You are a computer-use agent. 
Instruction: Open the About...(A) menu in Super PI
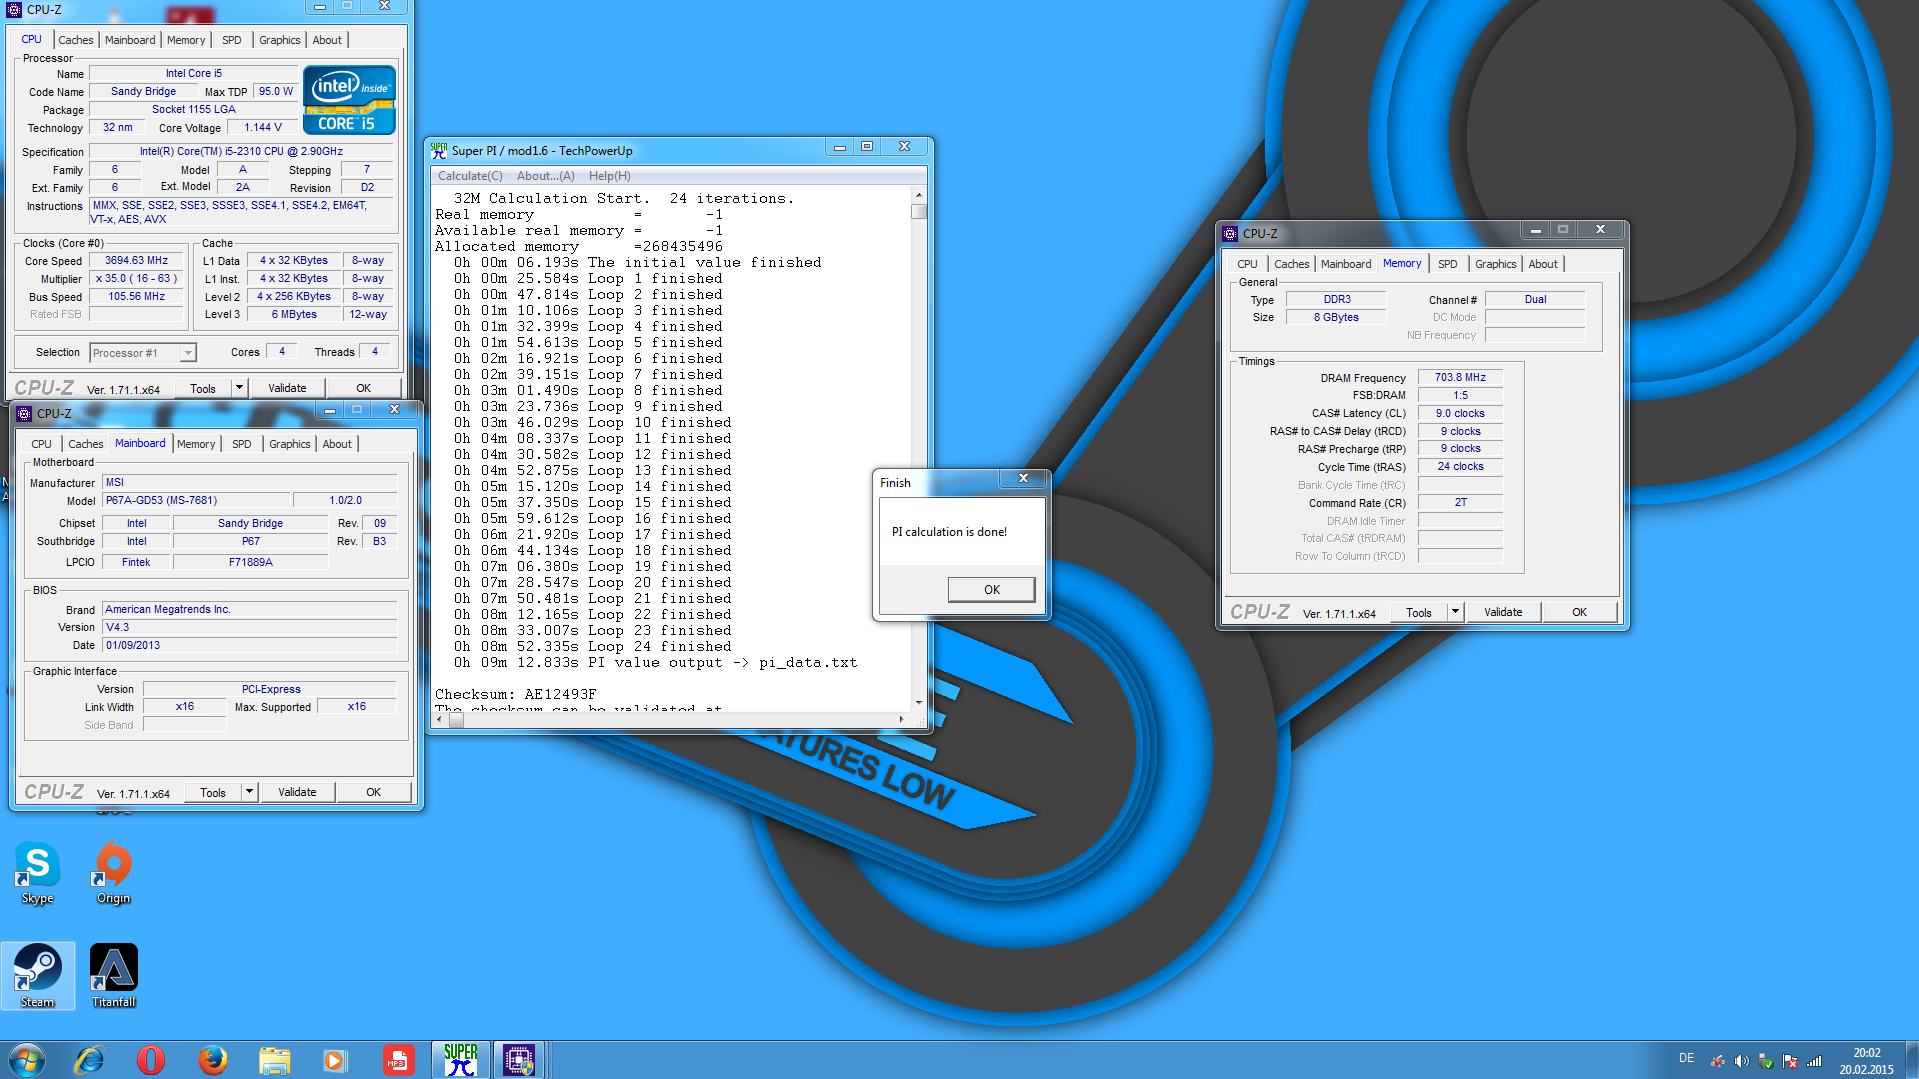coord(546,176)
